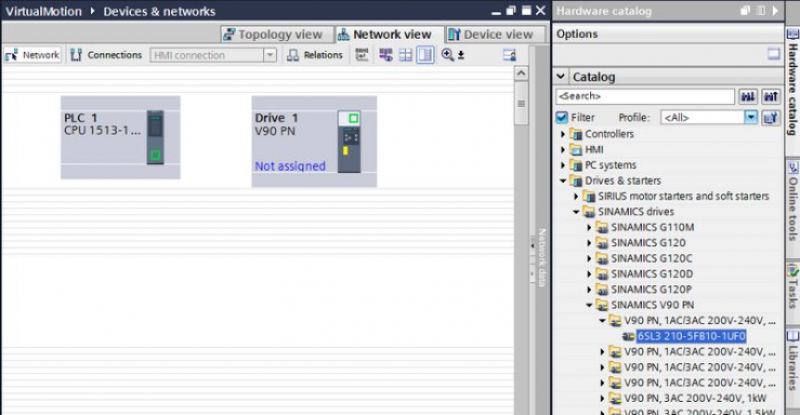This screenshot has height=415, width=800.
Task: Open the Libraries side tab
Action: [x=792, y=361]
